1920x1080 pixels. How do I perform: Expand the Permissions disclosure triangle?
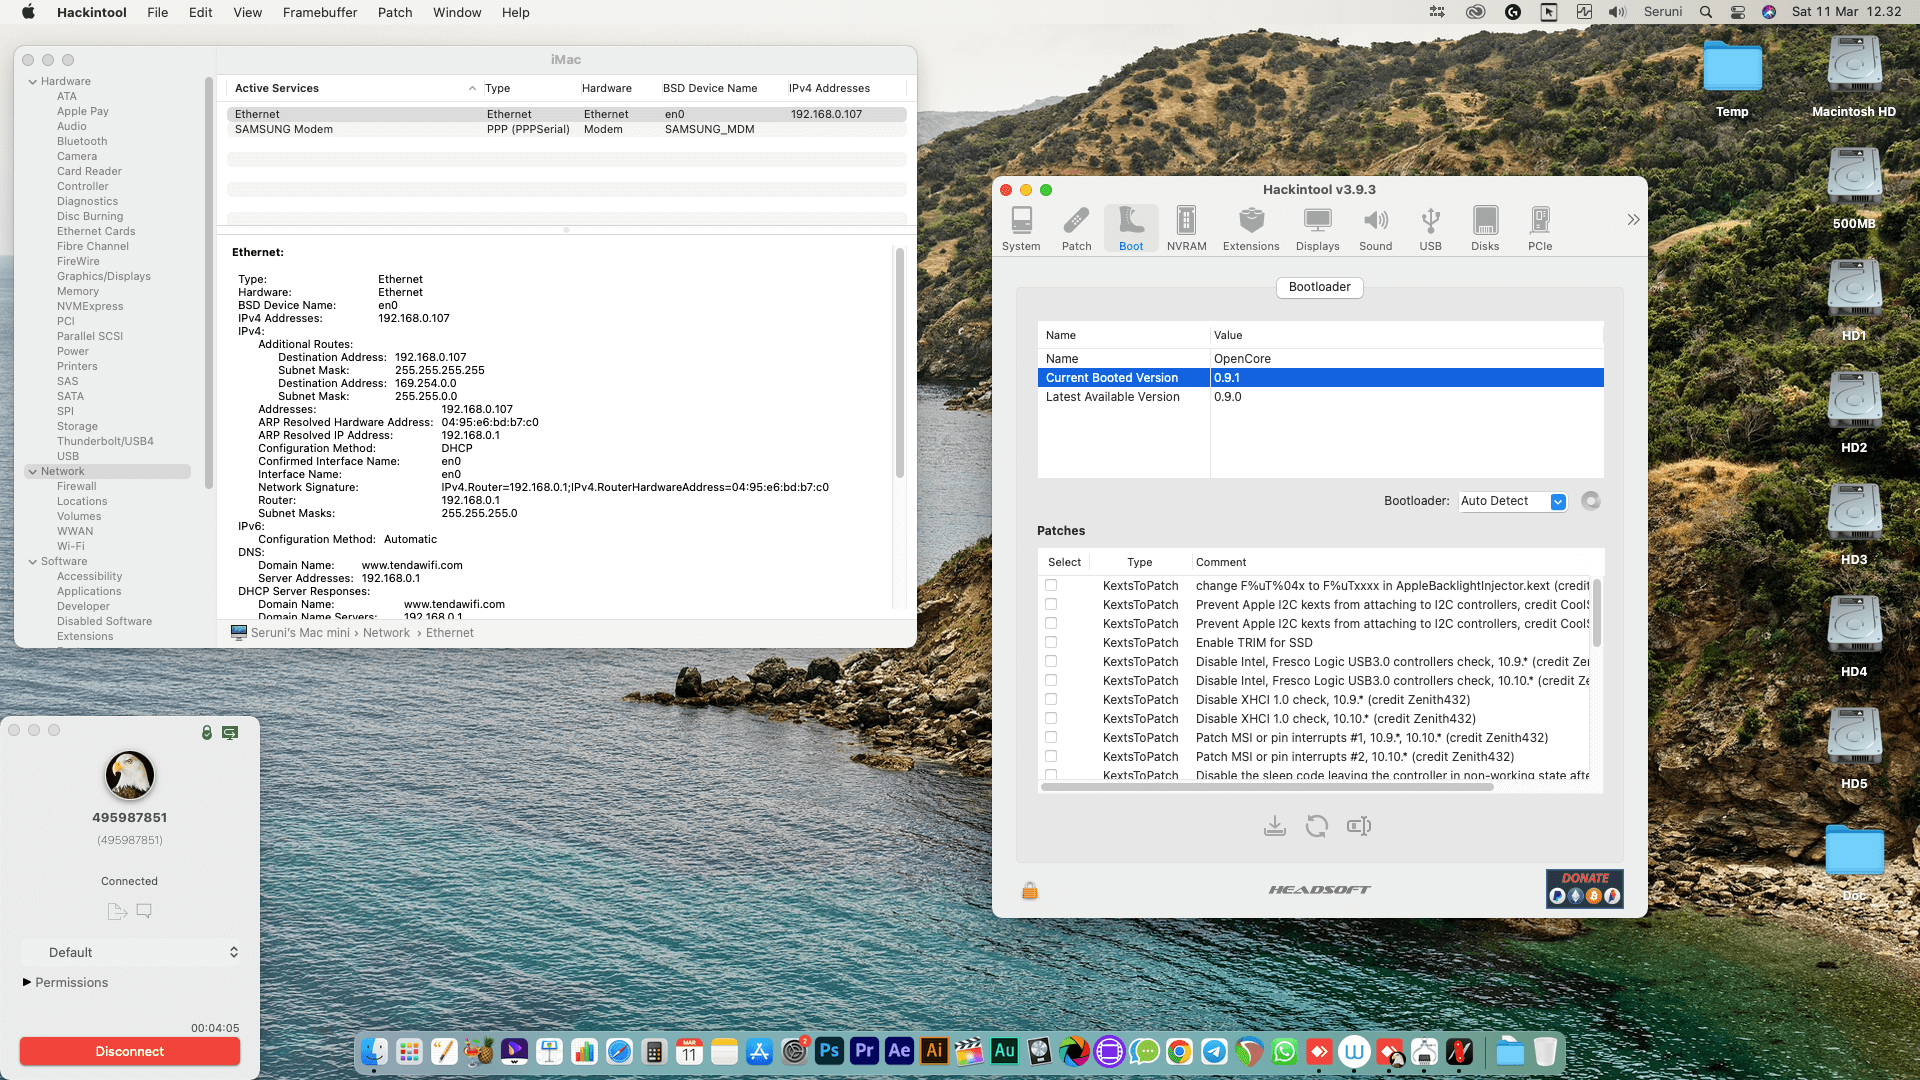27,982
